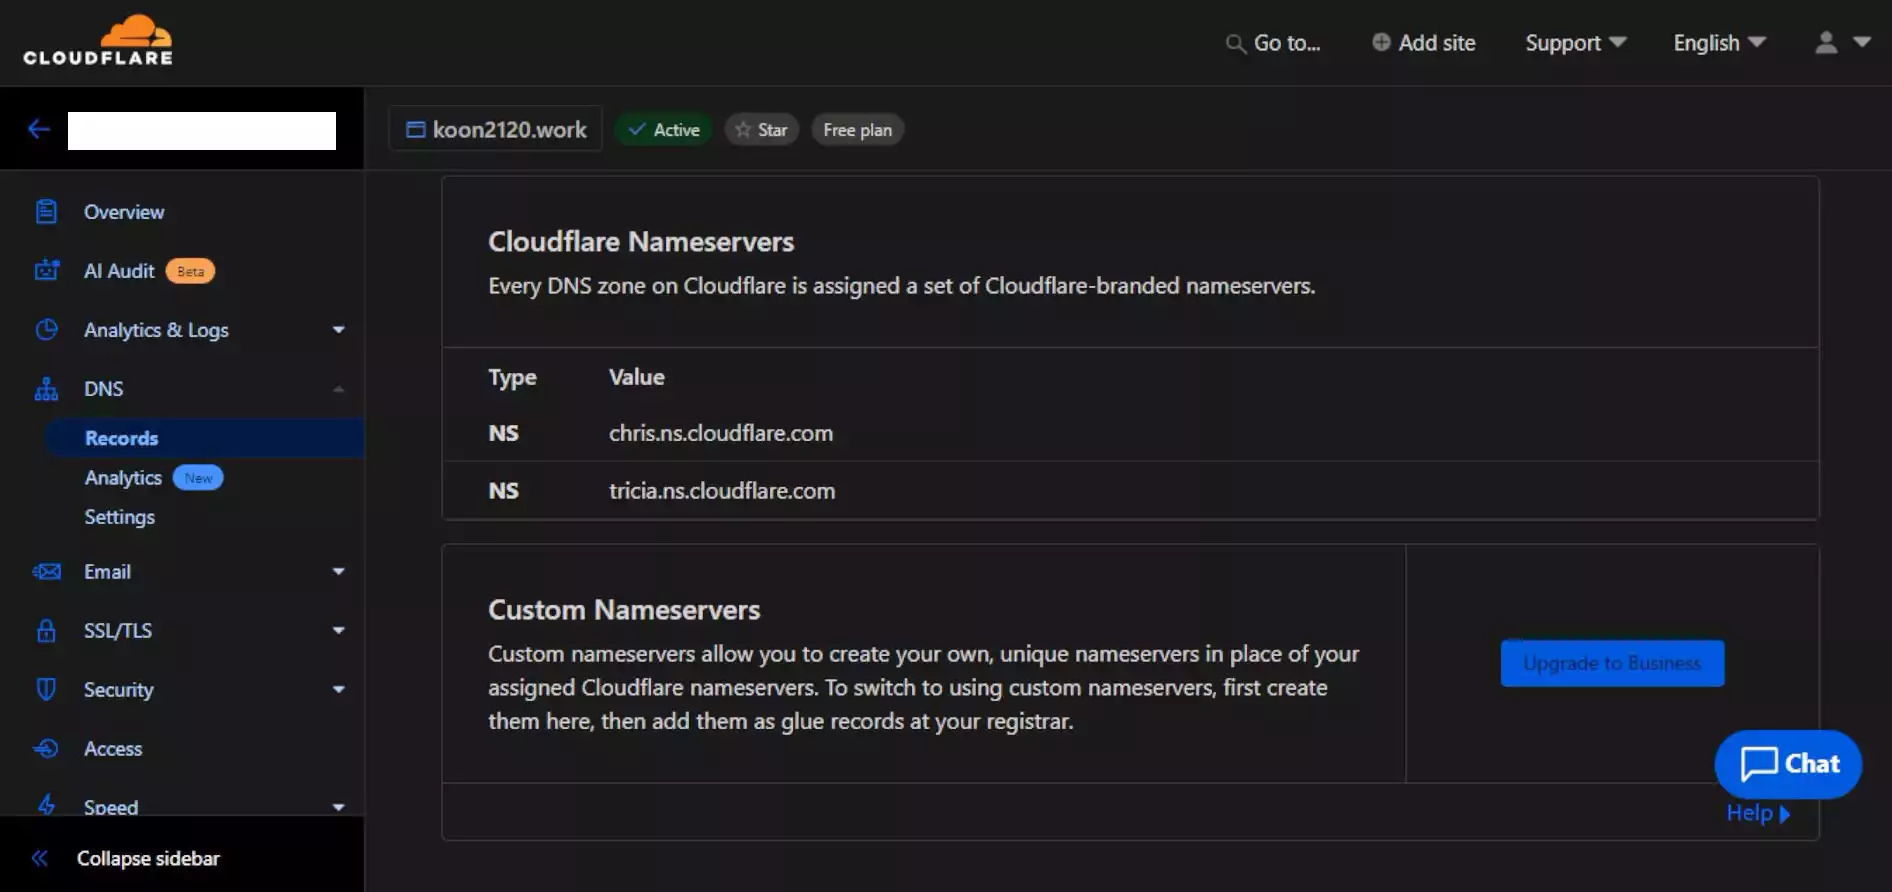Image resolution: width=1892 pixels, height=892 pixels.
Task: Click the Cloudflare Nameservers heading
Action: [x=641, y=242]
